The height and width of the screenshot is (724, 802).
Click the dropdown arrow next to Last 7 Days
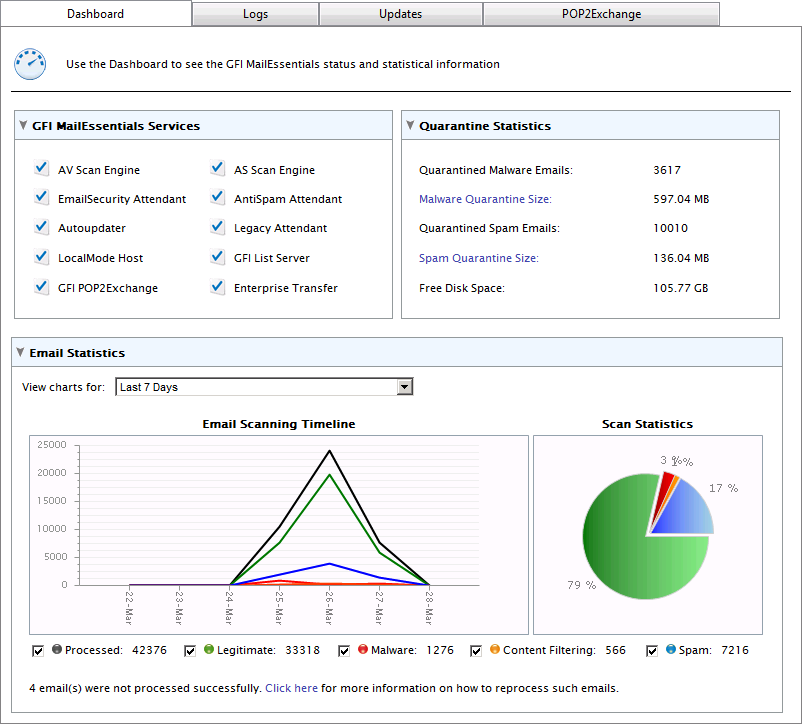click(405, 387)
